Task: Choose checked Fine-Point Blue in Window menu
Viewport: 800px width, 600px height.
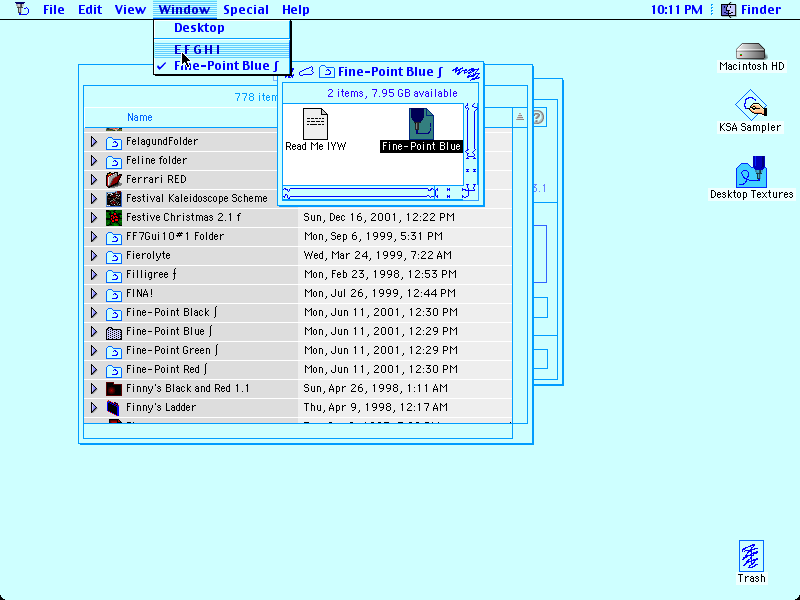Action: point(222,66)
